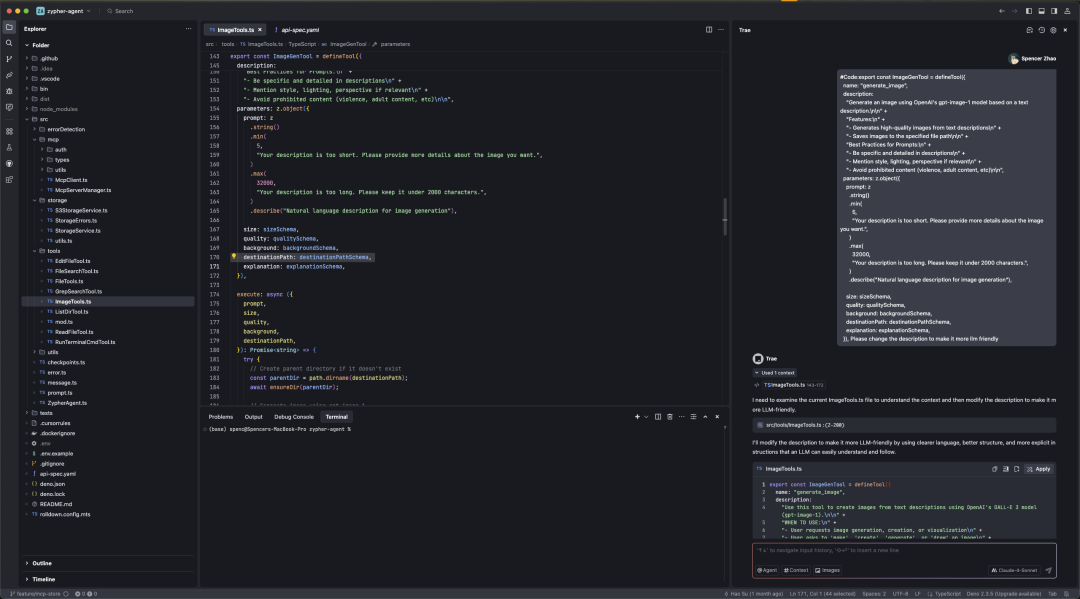Open the account profile icon in title bar
This screenshot has height=599, width=1080.
(1067, 11)
